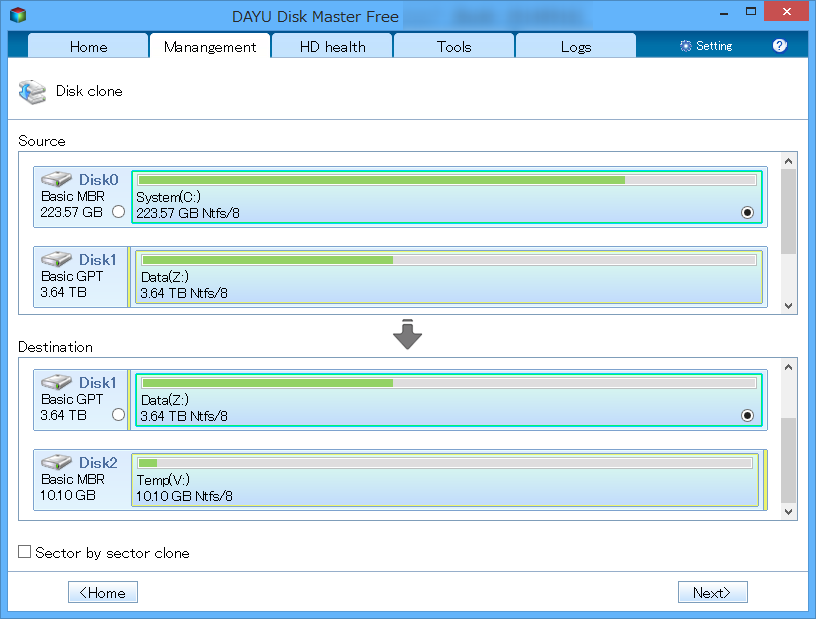Click the Setting gear icon

pyautogui.click(x=685, y=46)
